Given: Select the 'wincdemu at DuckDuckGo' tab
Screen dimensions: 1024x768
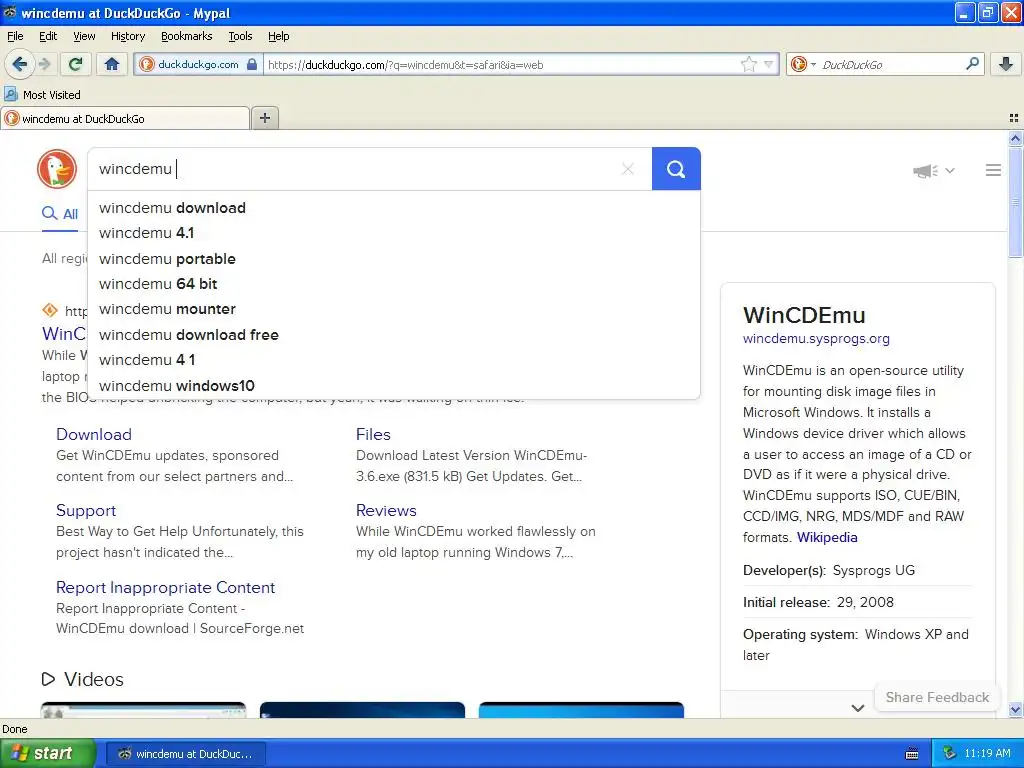Looking at the screenshot, I should (125, 118).
